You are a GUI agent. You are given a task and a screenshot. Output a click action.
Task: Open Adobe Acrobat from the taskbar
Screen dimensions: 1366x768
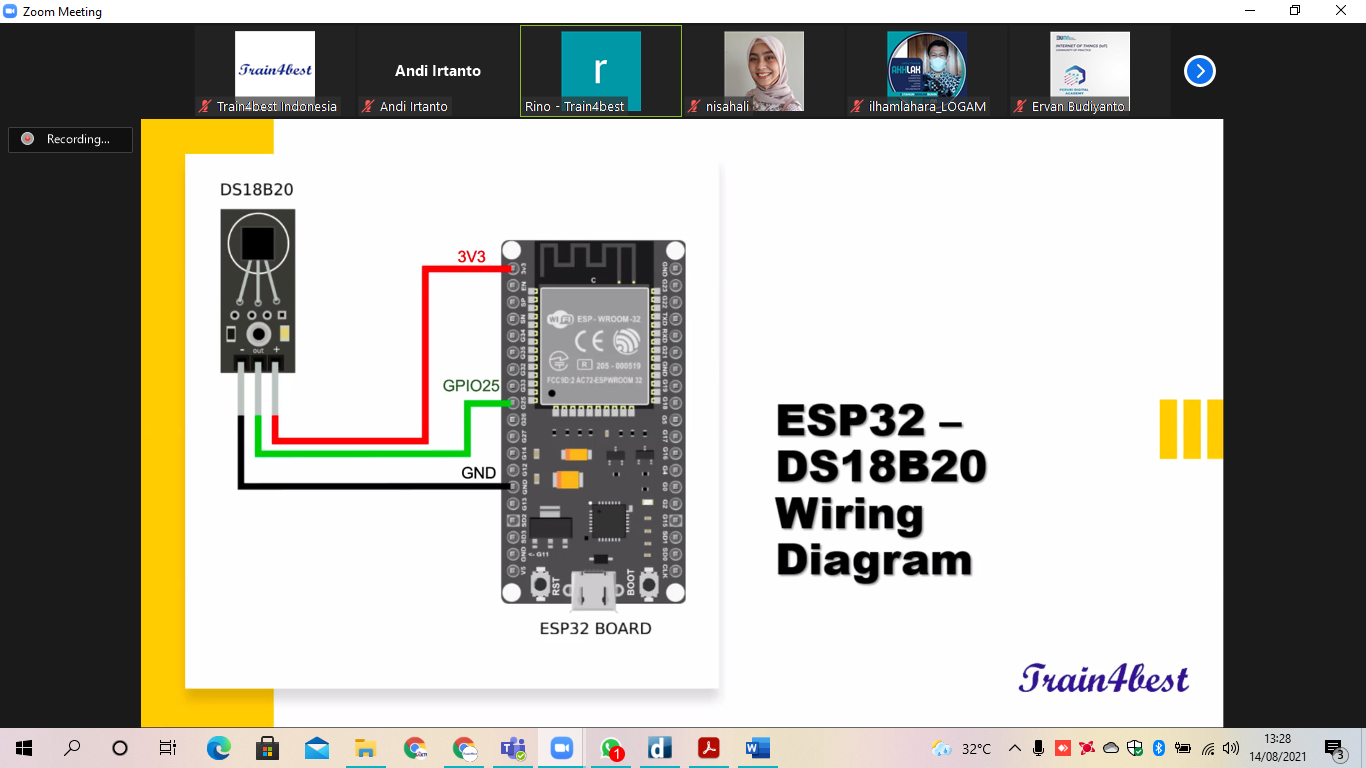(709, 748)
